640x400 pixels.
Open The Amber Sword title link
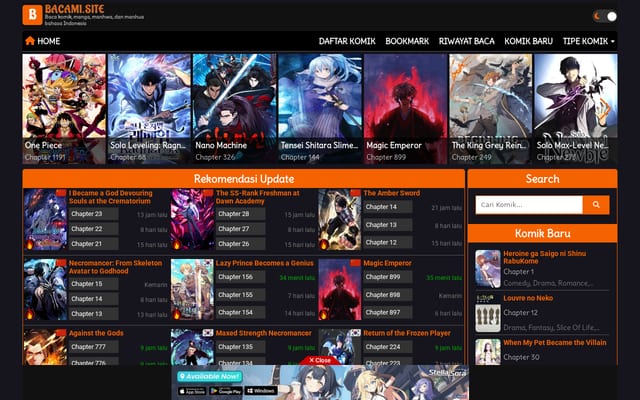point(391,193)
